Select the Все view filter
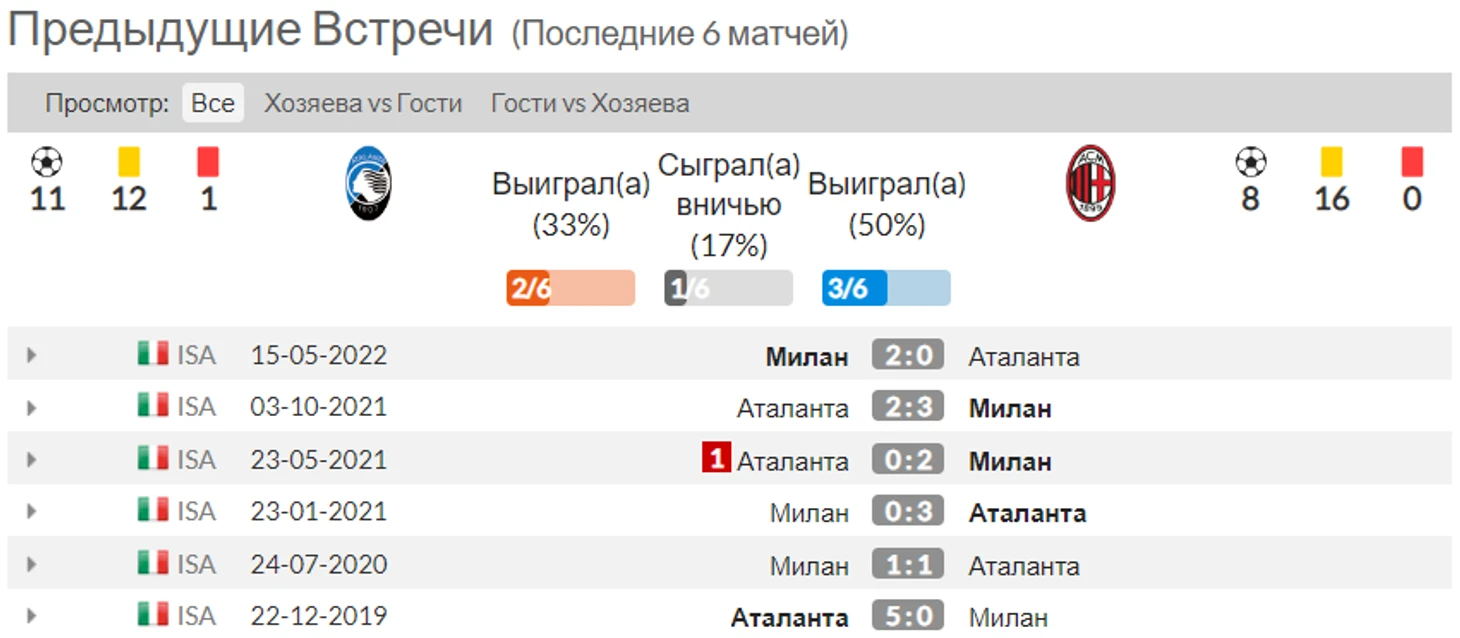Viewport: 1460px width, 638px height. tap(213, 103)
